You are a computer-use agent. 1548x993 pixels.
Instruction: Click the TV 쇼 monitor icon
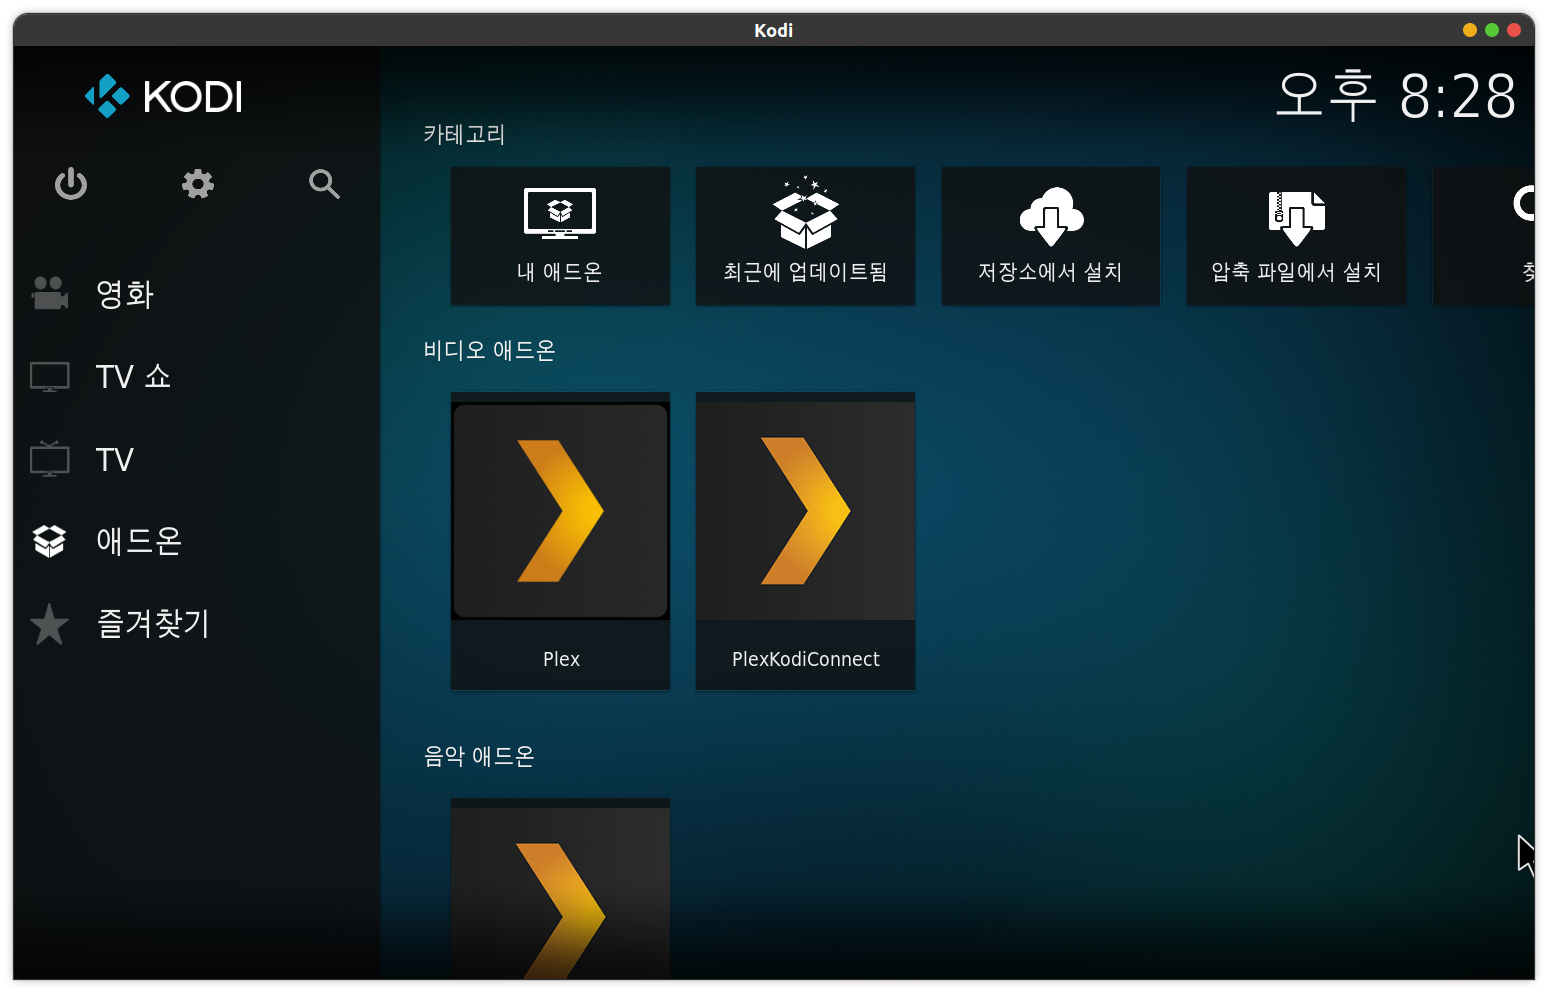pyautogui.click(x=49, y=377)
